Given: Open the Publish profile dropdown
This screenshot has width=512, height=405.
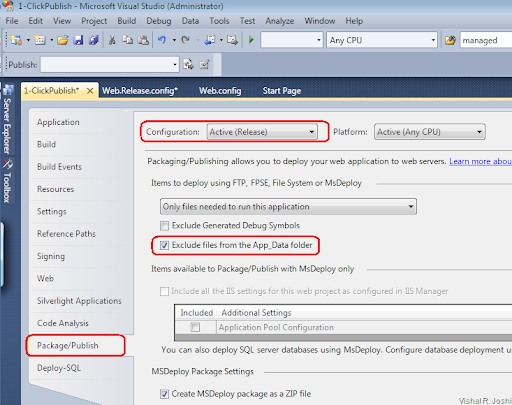Looking at the screenshot, I should click(x=110, y=64).
